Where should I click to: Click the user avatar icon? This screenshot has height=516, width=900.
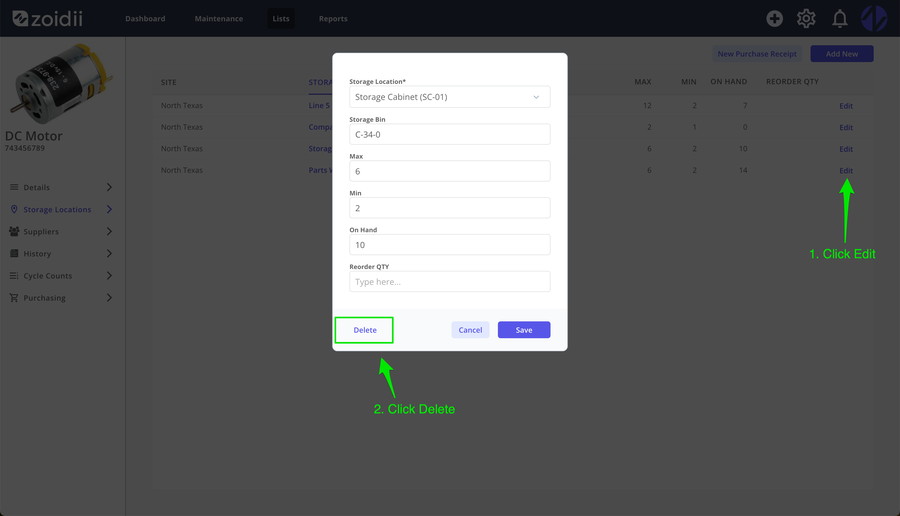(874, 18)
